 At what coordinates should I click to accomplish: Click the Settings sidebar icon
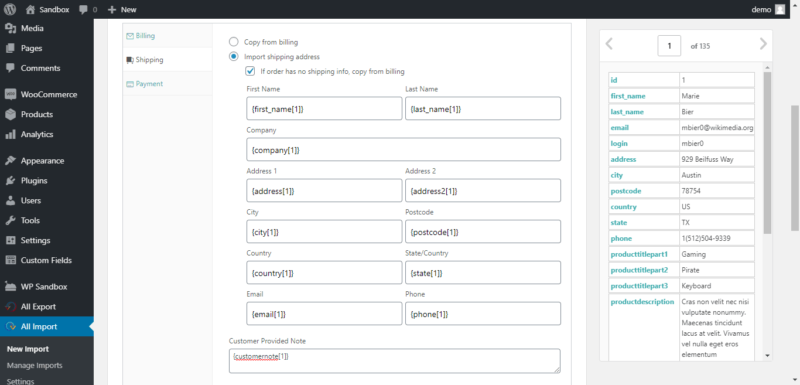point(10,241)
